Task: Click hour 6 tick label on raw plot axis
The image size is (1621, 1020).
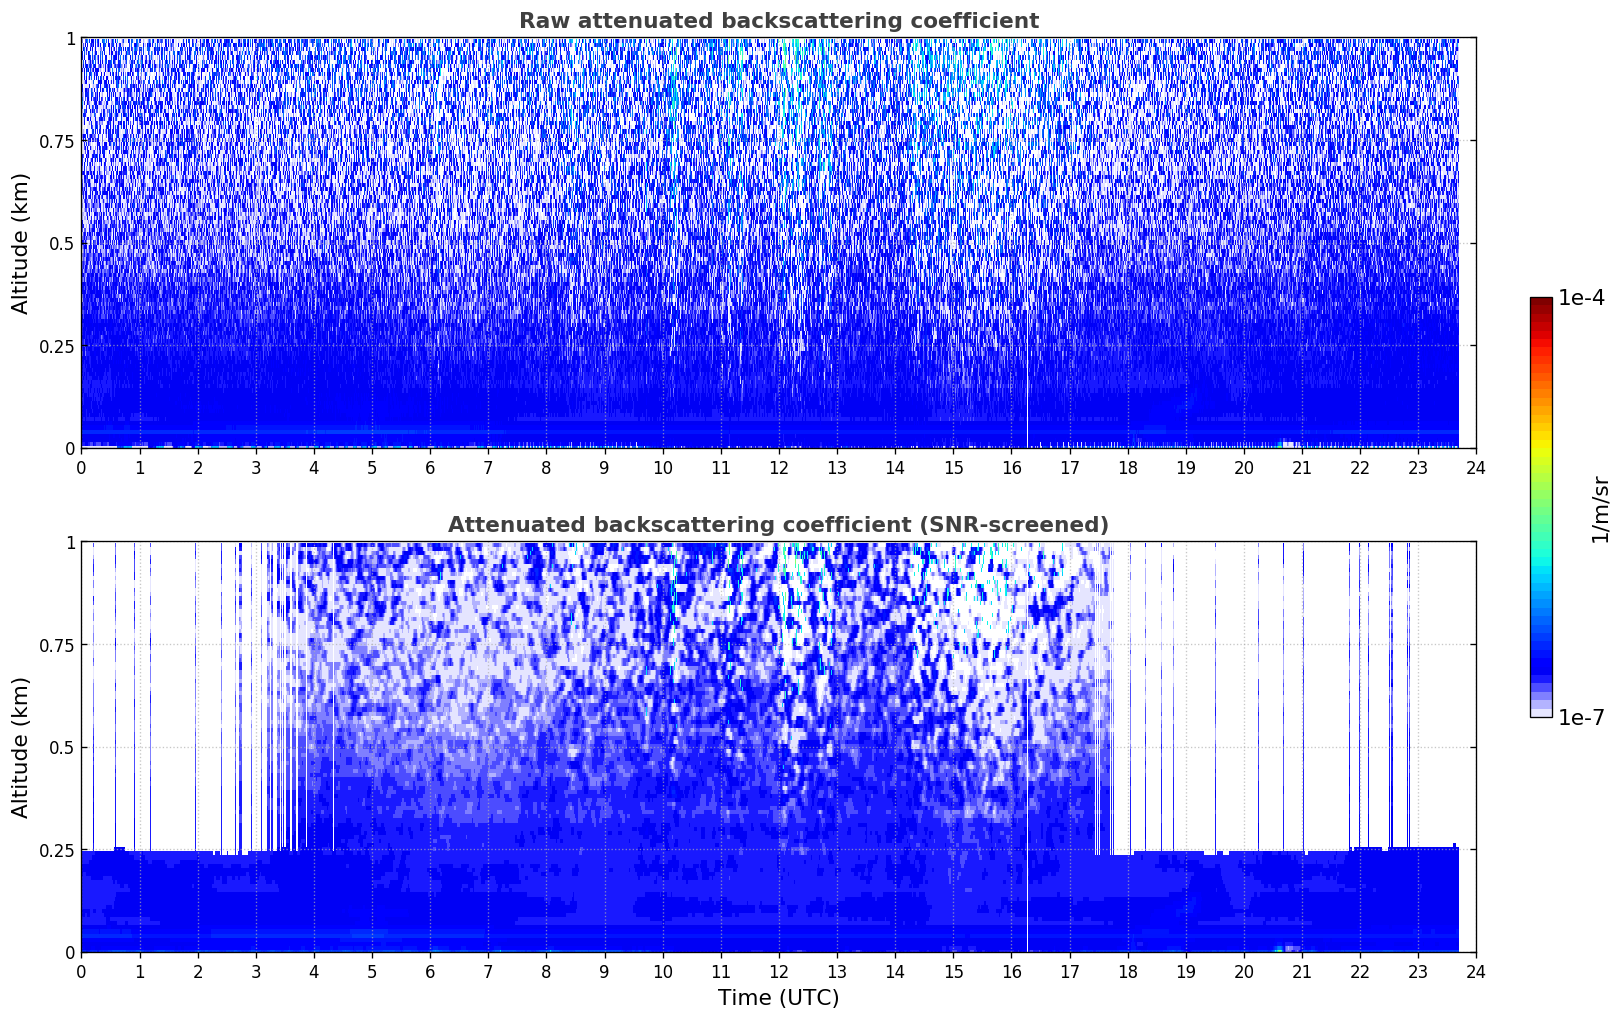Action: point(430,467)
